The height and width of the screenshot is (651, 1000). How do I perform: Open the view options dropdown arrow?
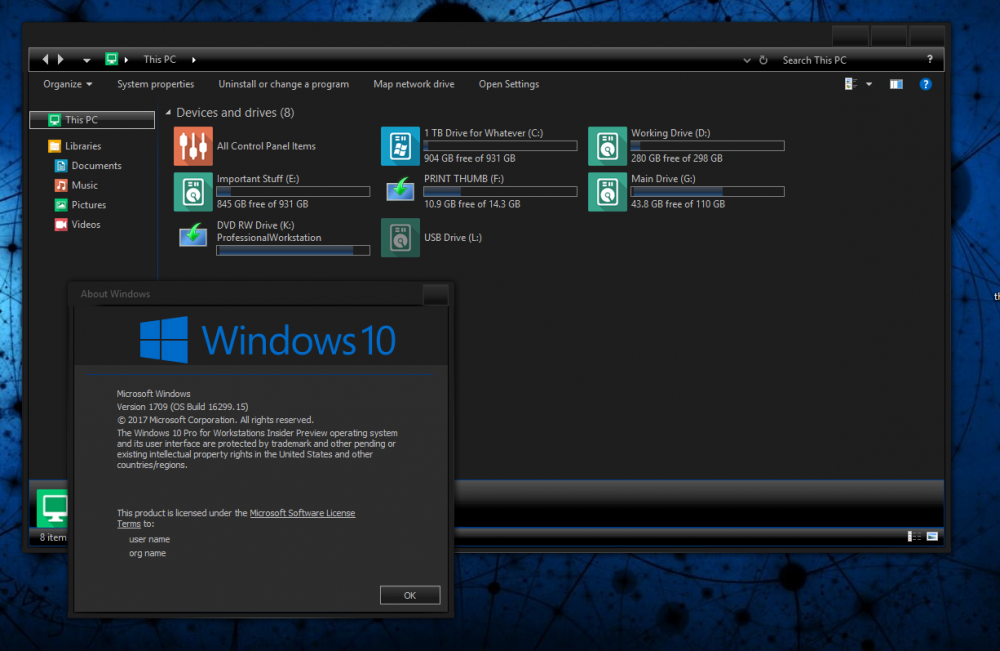tap(868, 84)
